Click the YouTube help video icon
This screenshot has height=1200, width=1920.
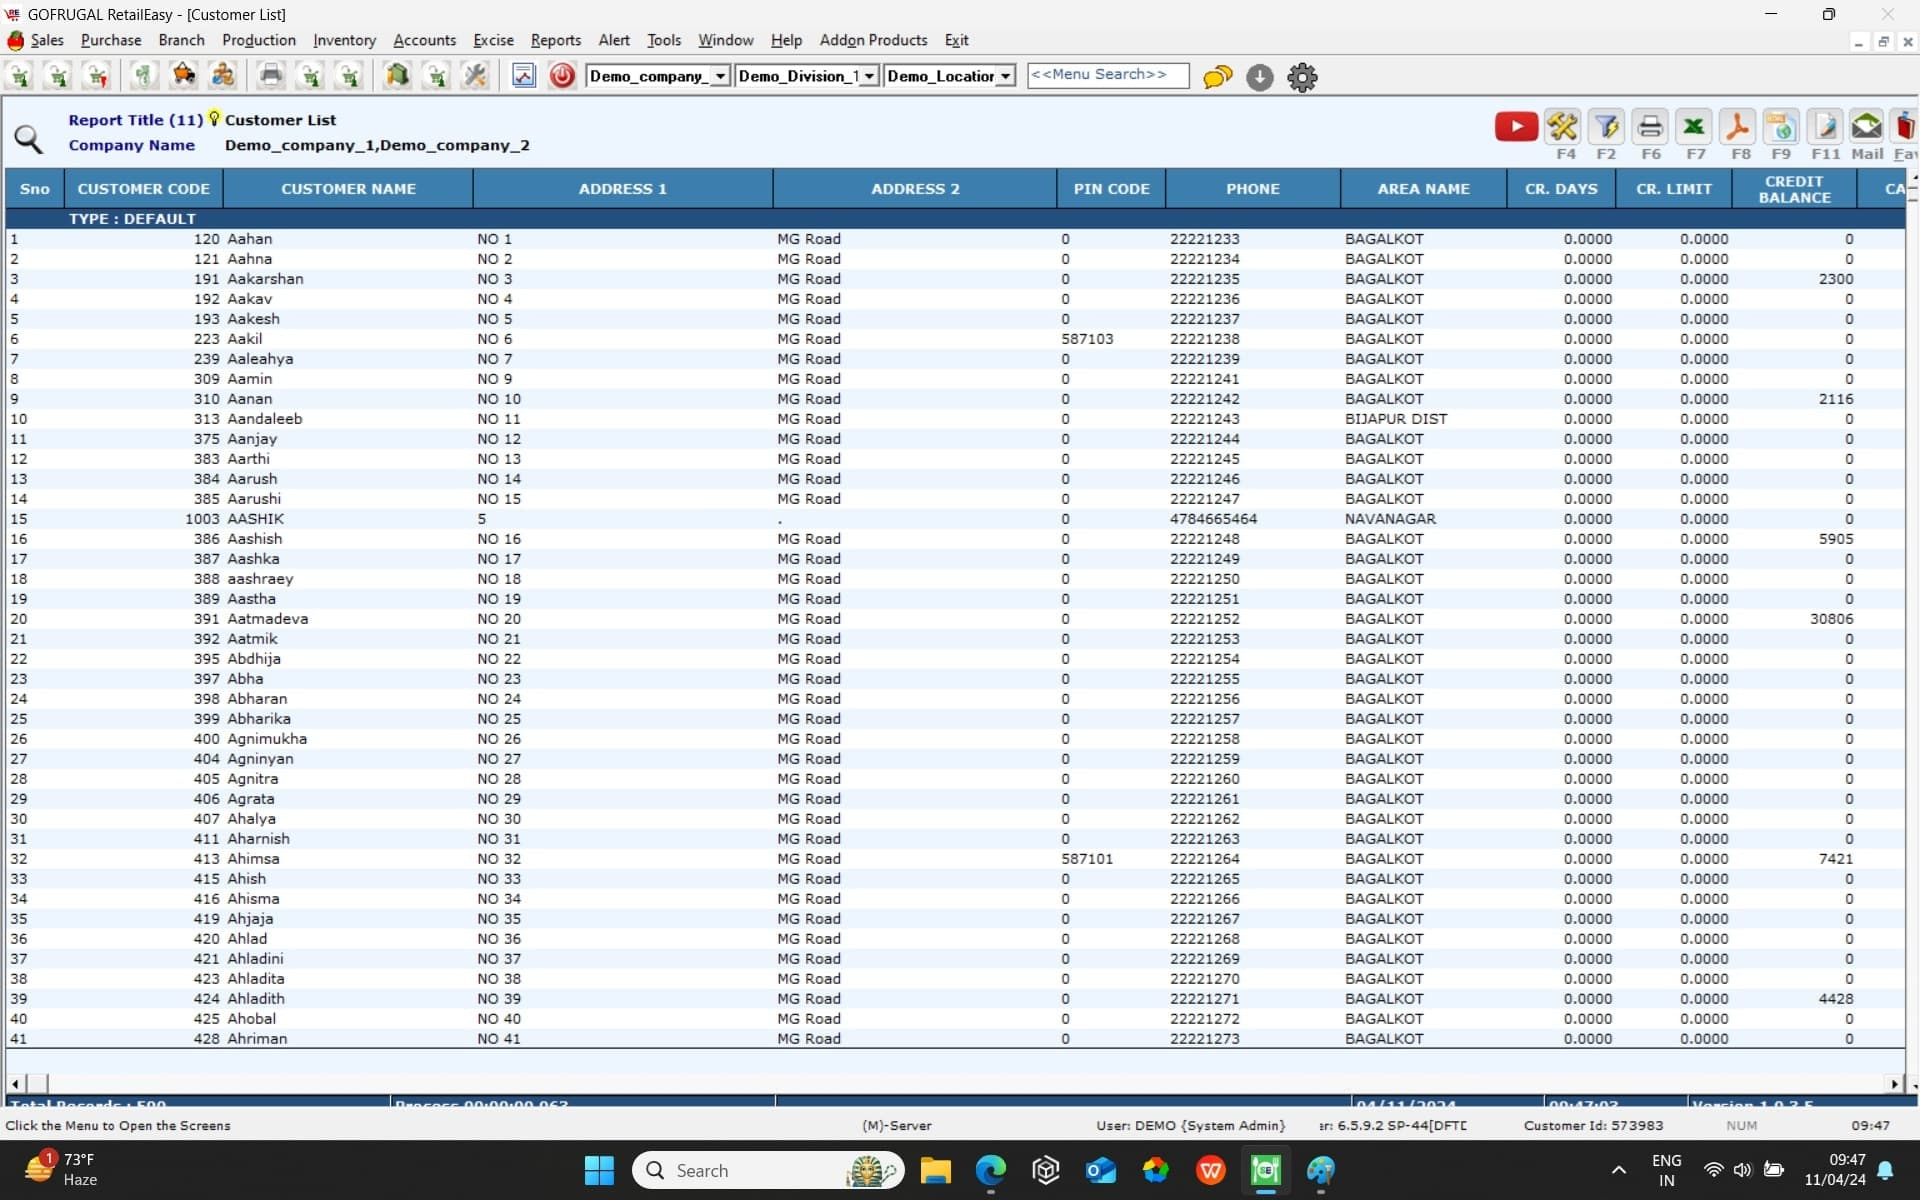[1515, 127]
